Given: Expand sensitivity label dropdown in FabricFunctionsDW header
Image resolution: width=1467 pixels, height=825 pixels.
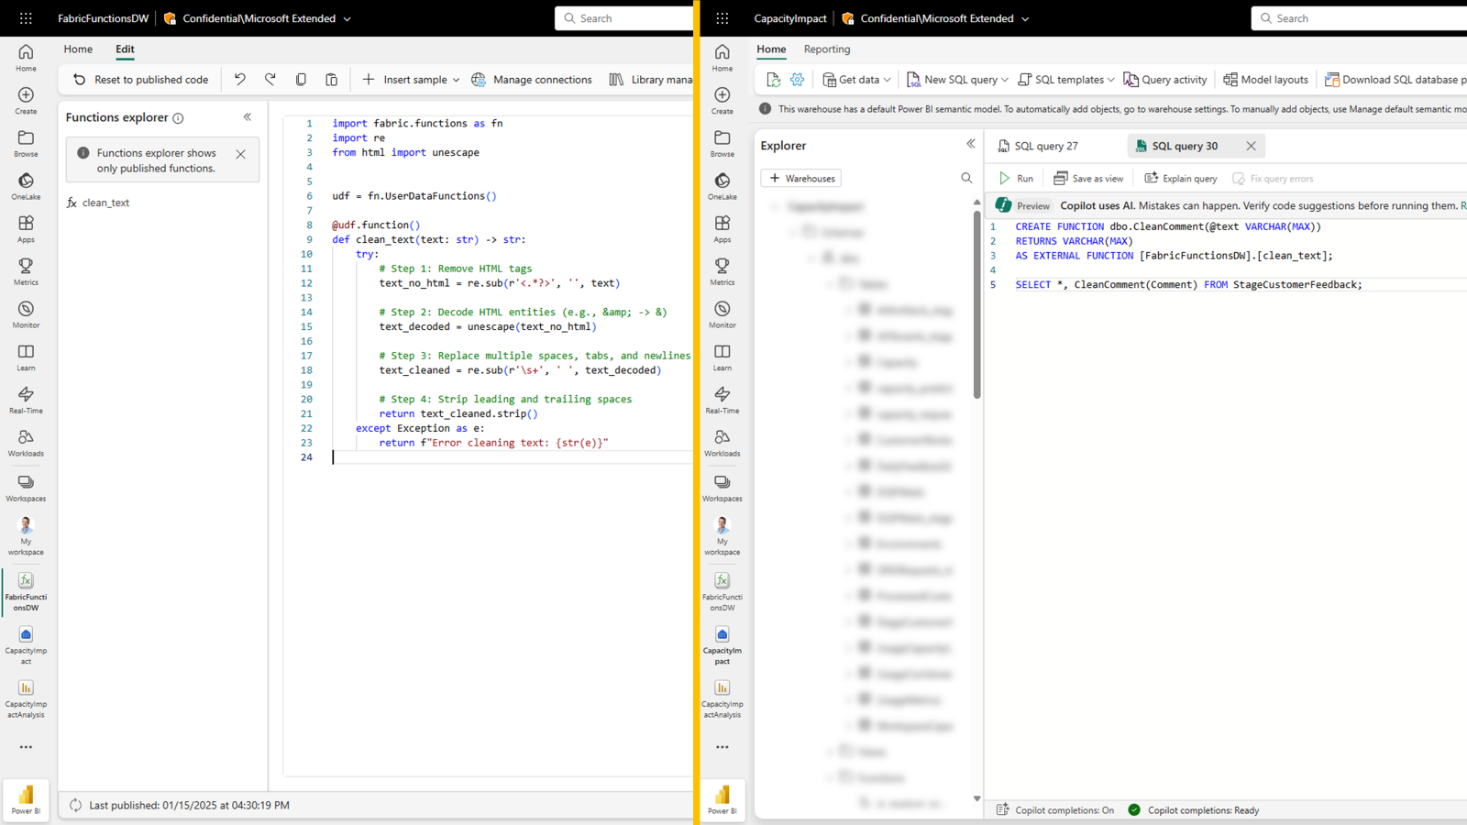Looking at the screenshot, I should tap(348, 19).
